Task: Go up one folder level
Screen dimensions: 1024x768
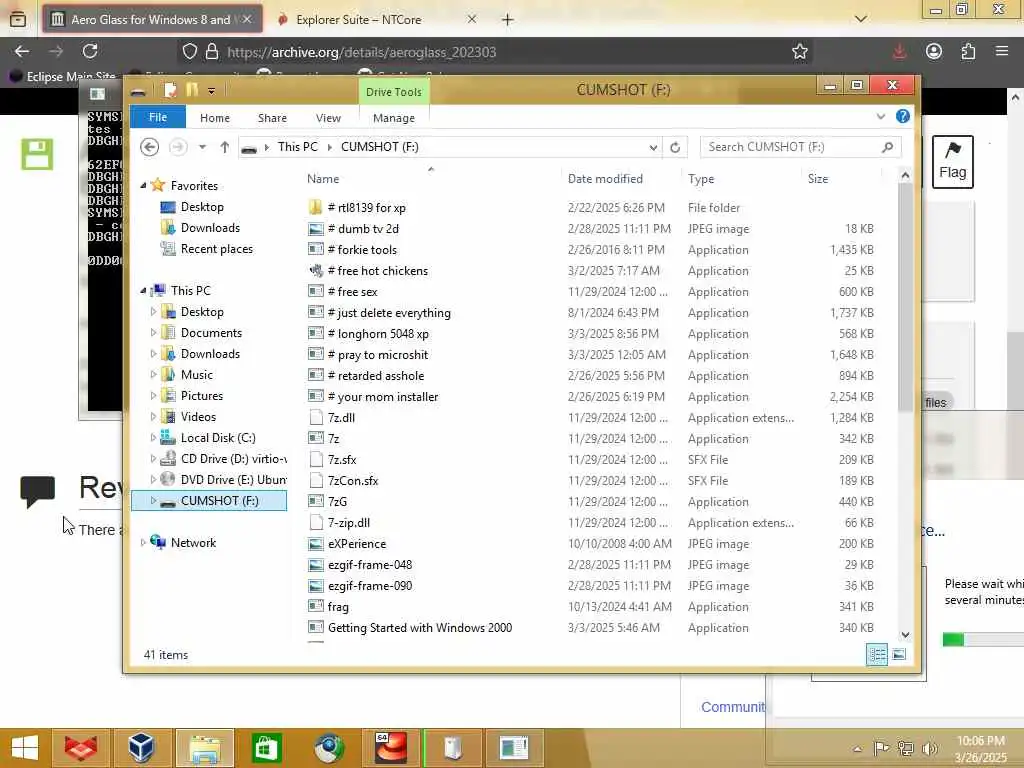Action: [x=225, y=147]
